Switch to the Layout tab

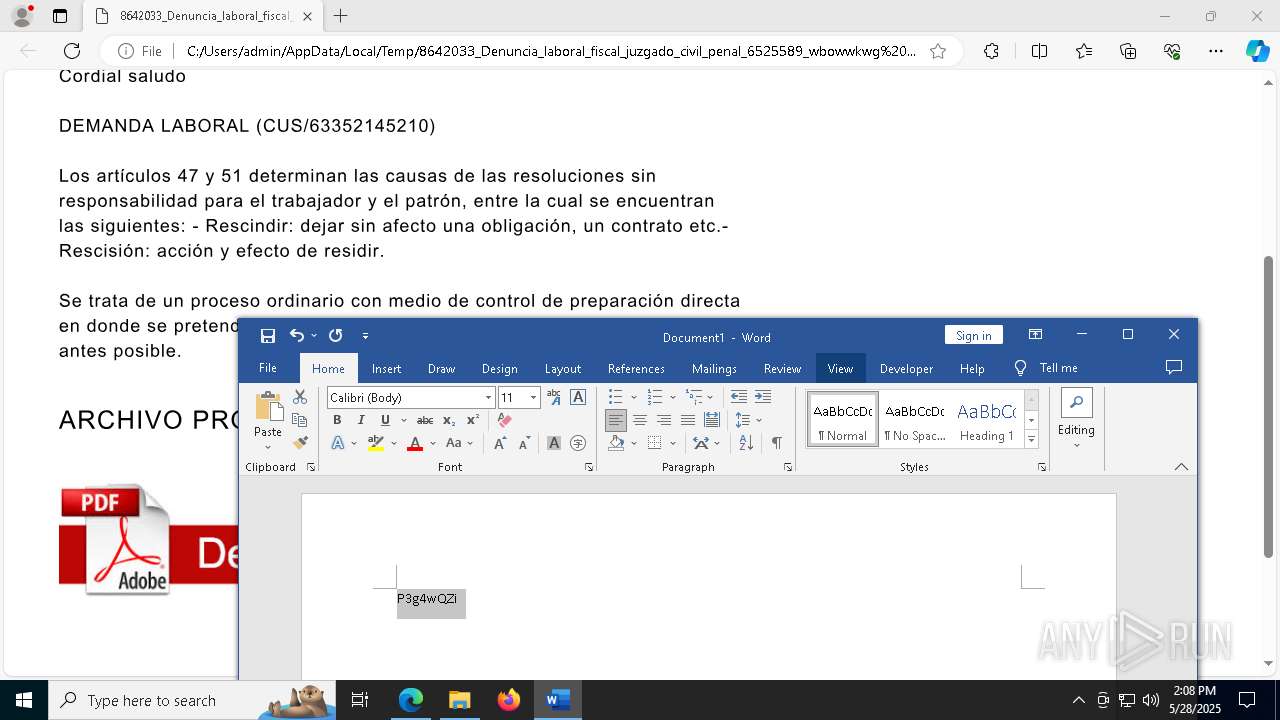click(x=563, y=368)
